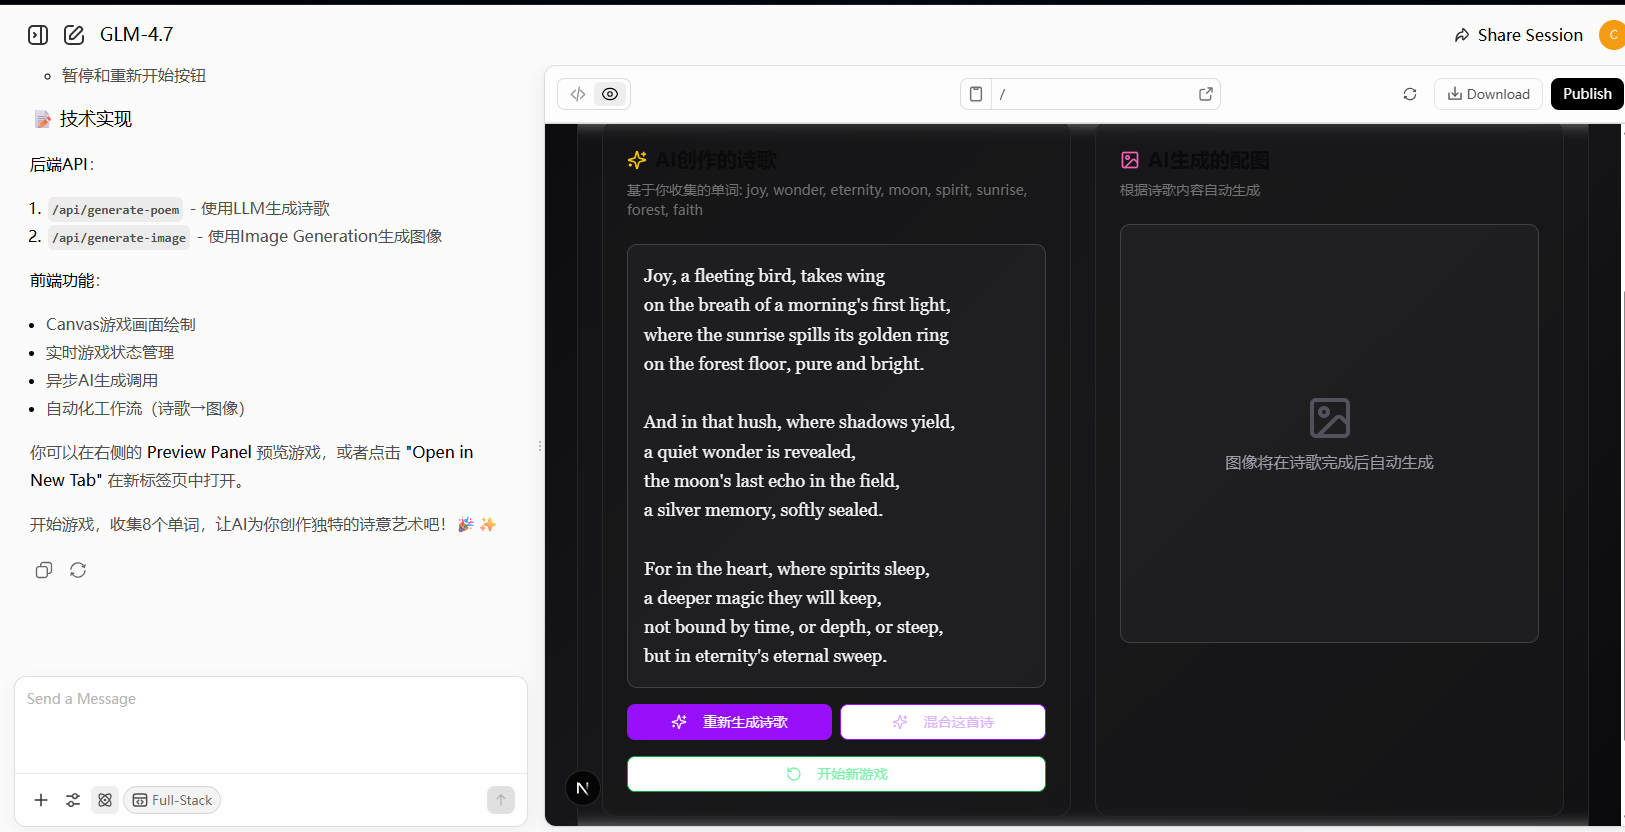
Task: Click the text '图像将在诗歌完成后自动生成'
Action: coord(1329,462)
